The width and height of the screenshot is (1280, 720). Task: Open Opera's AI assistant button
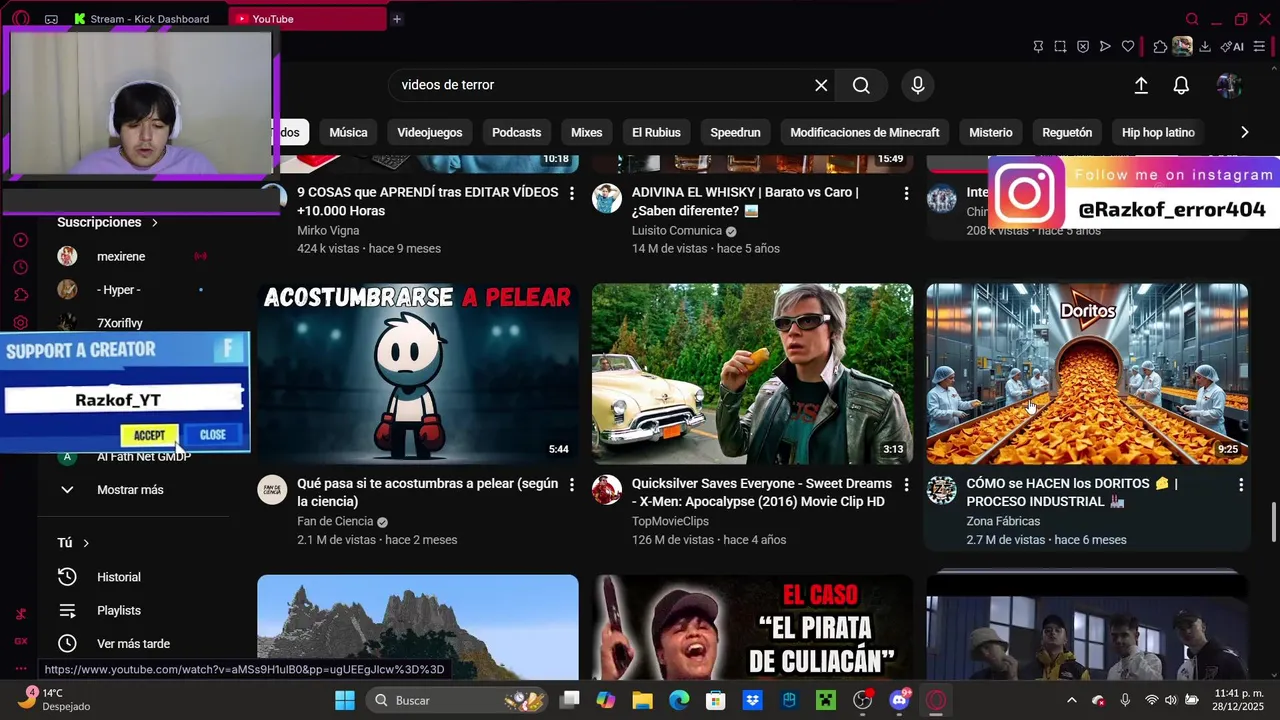point(1232,46)
